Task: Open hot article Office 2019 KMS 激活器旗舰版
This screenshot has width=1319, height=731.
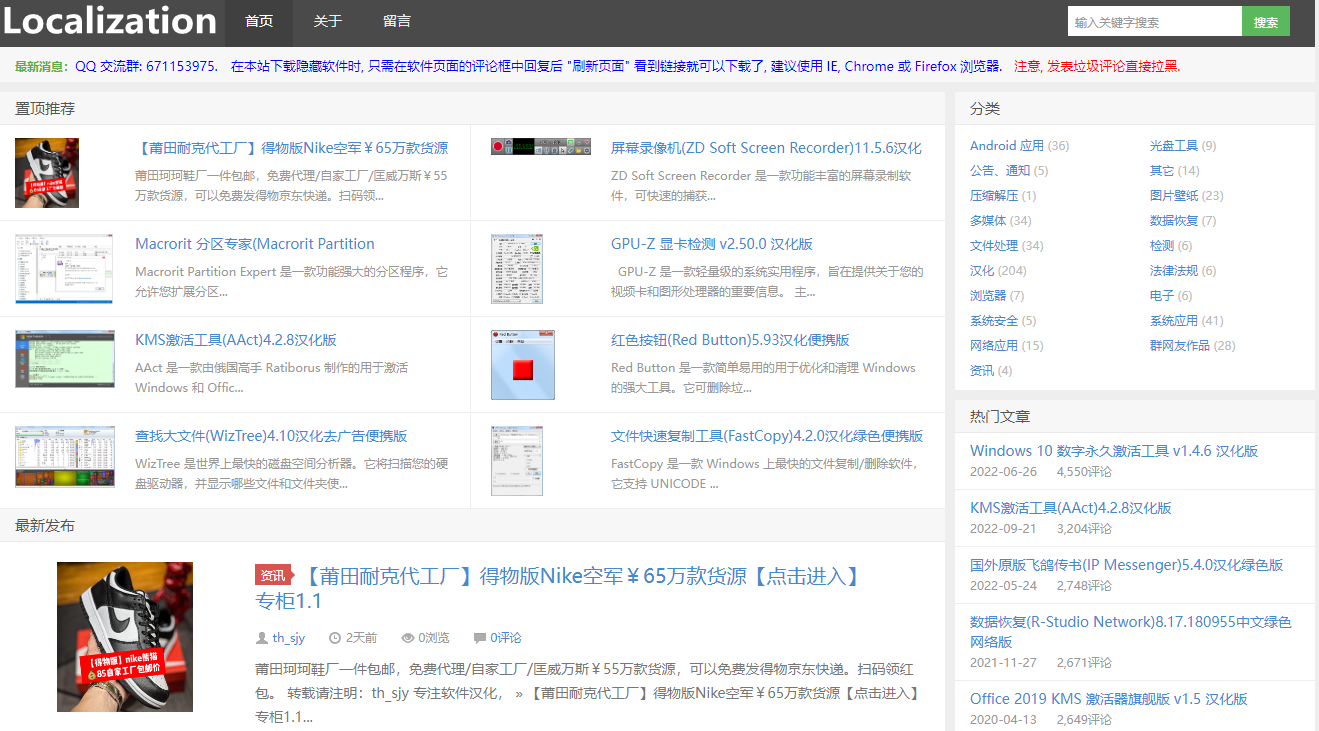Action: click(1109, 699)
